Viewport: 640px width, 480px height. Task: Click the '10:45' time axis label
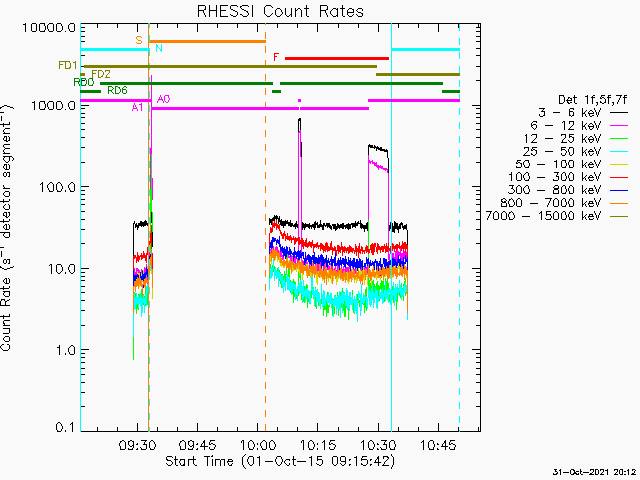pos(438,445)
